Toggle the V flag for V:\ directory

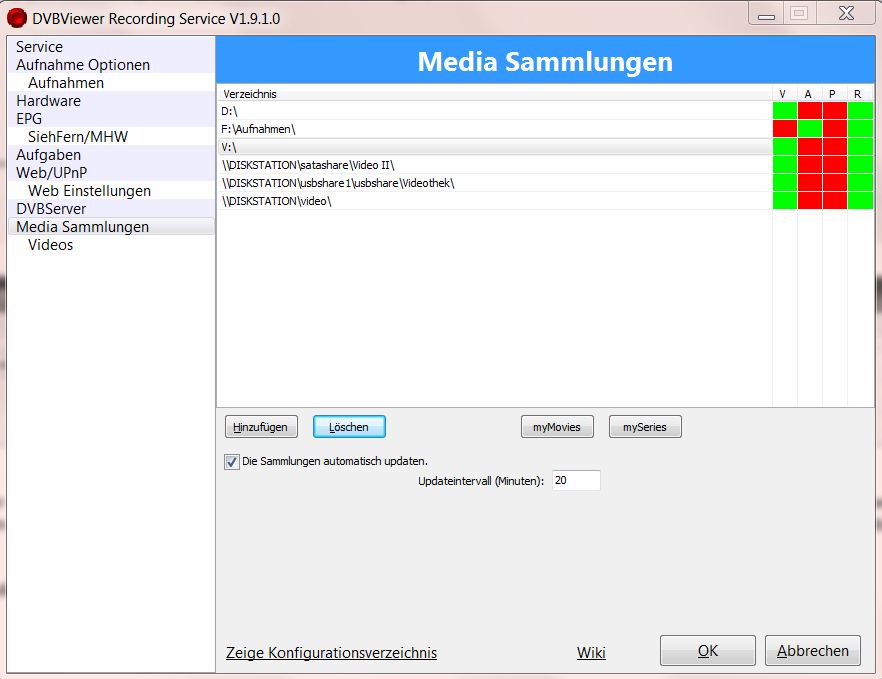pyautogui.click(x=785, y=147)
